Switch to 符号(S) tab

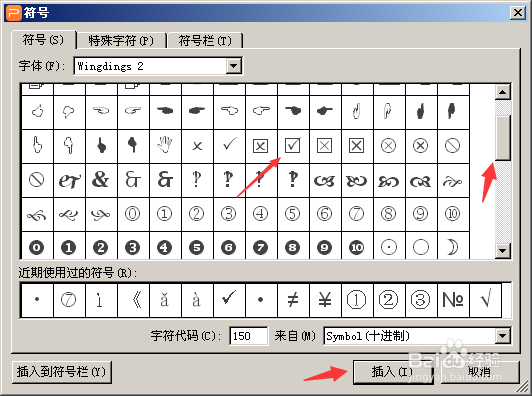(x=43, y=40)
